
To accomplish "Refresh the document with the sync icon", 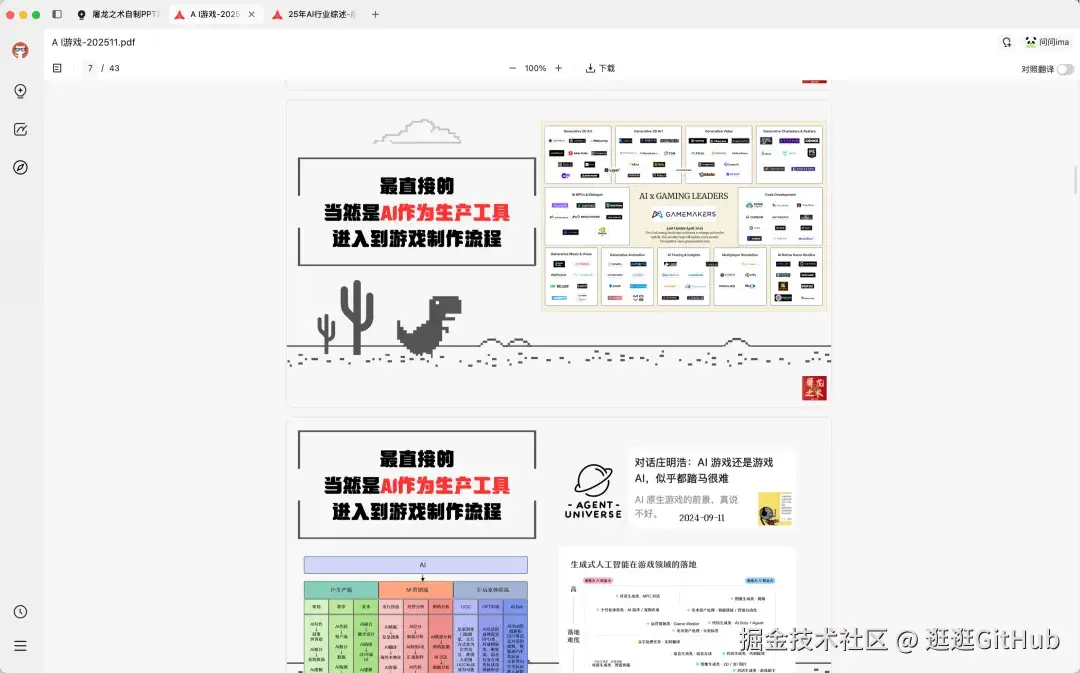I will pos(1008,42).
